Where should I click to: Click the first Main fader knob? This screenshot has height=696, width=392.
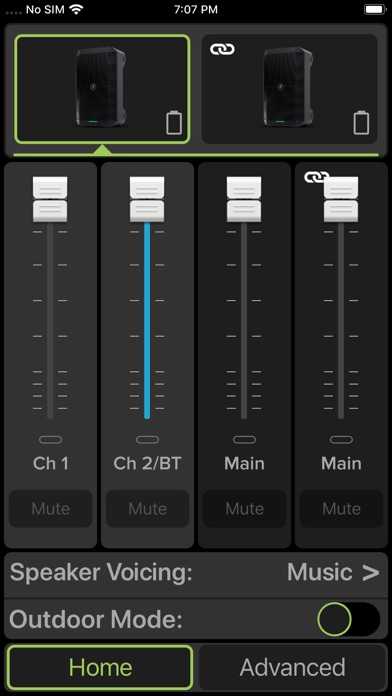[244, 199]
